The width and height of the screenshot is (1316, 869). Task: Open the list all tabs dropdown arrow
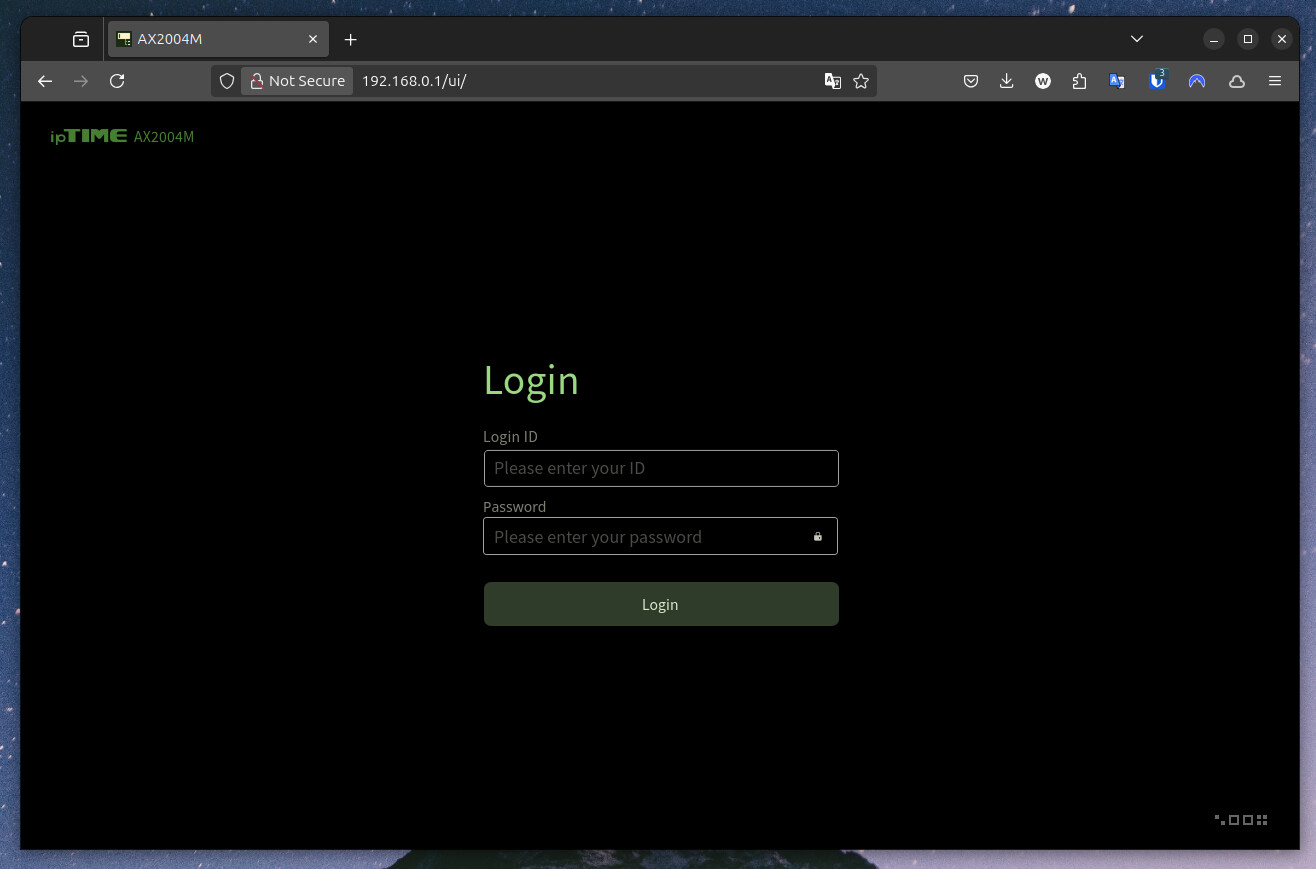[1137, 39]
